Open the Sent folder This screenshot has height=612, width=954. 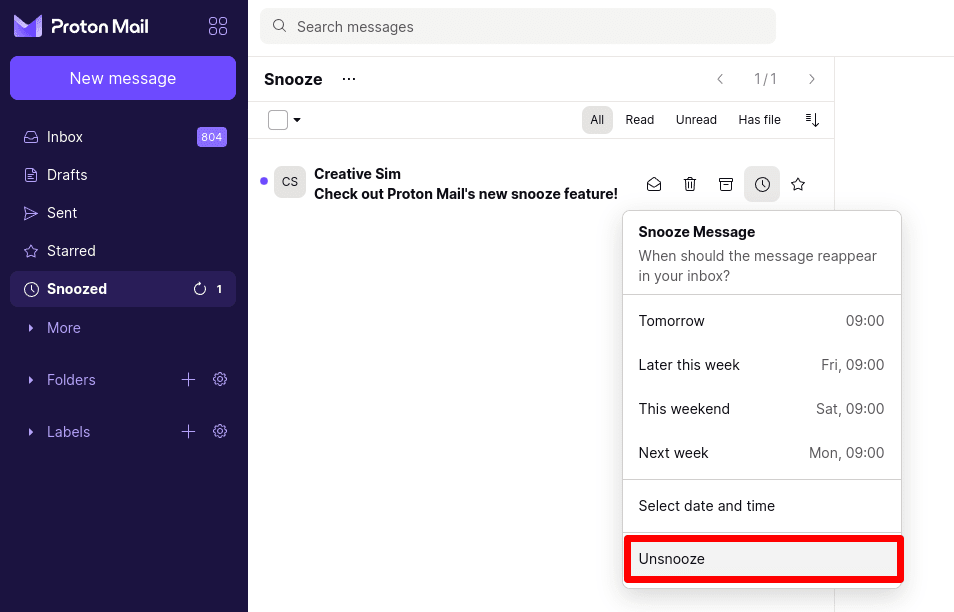tap(123, 213)
